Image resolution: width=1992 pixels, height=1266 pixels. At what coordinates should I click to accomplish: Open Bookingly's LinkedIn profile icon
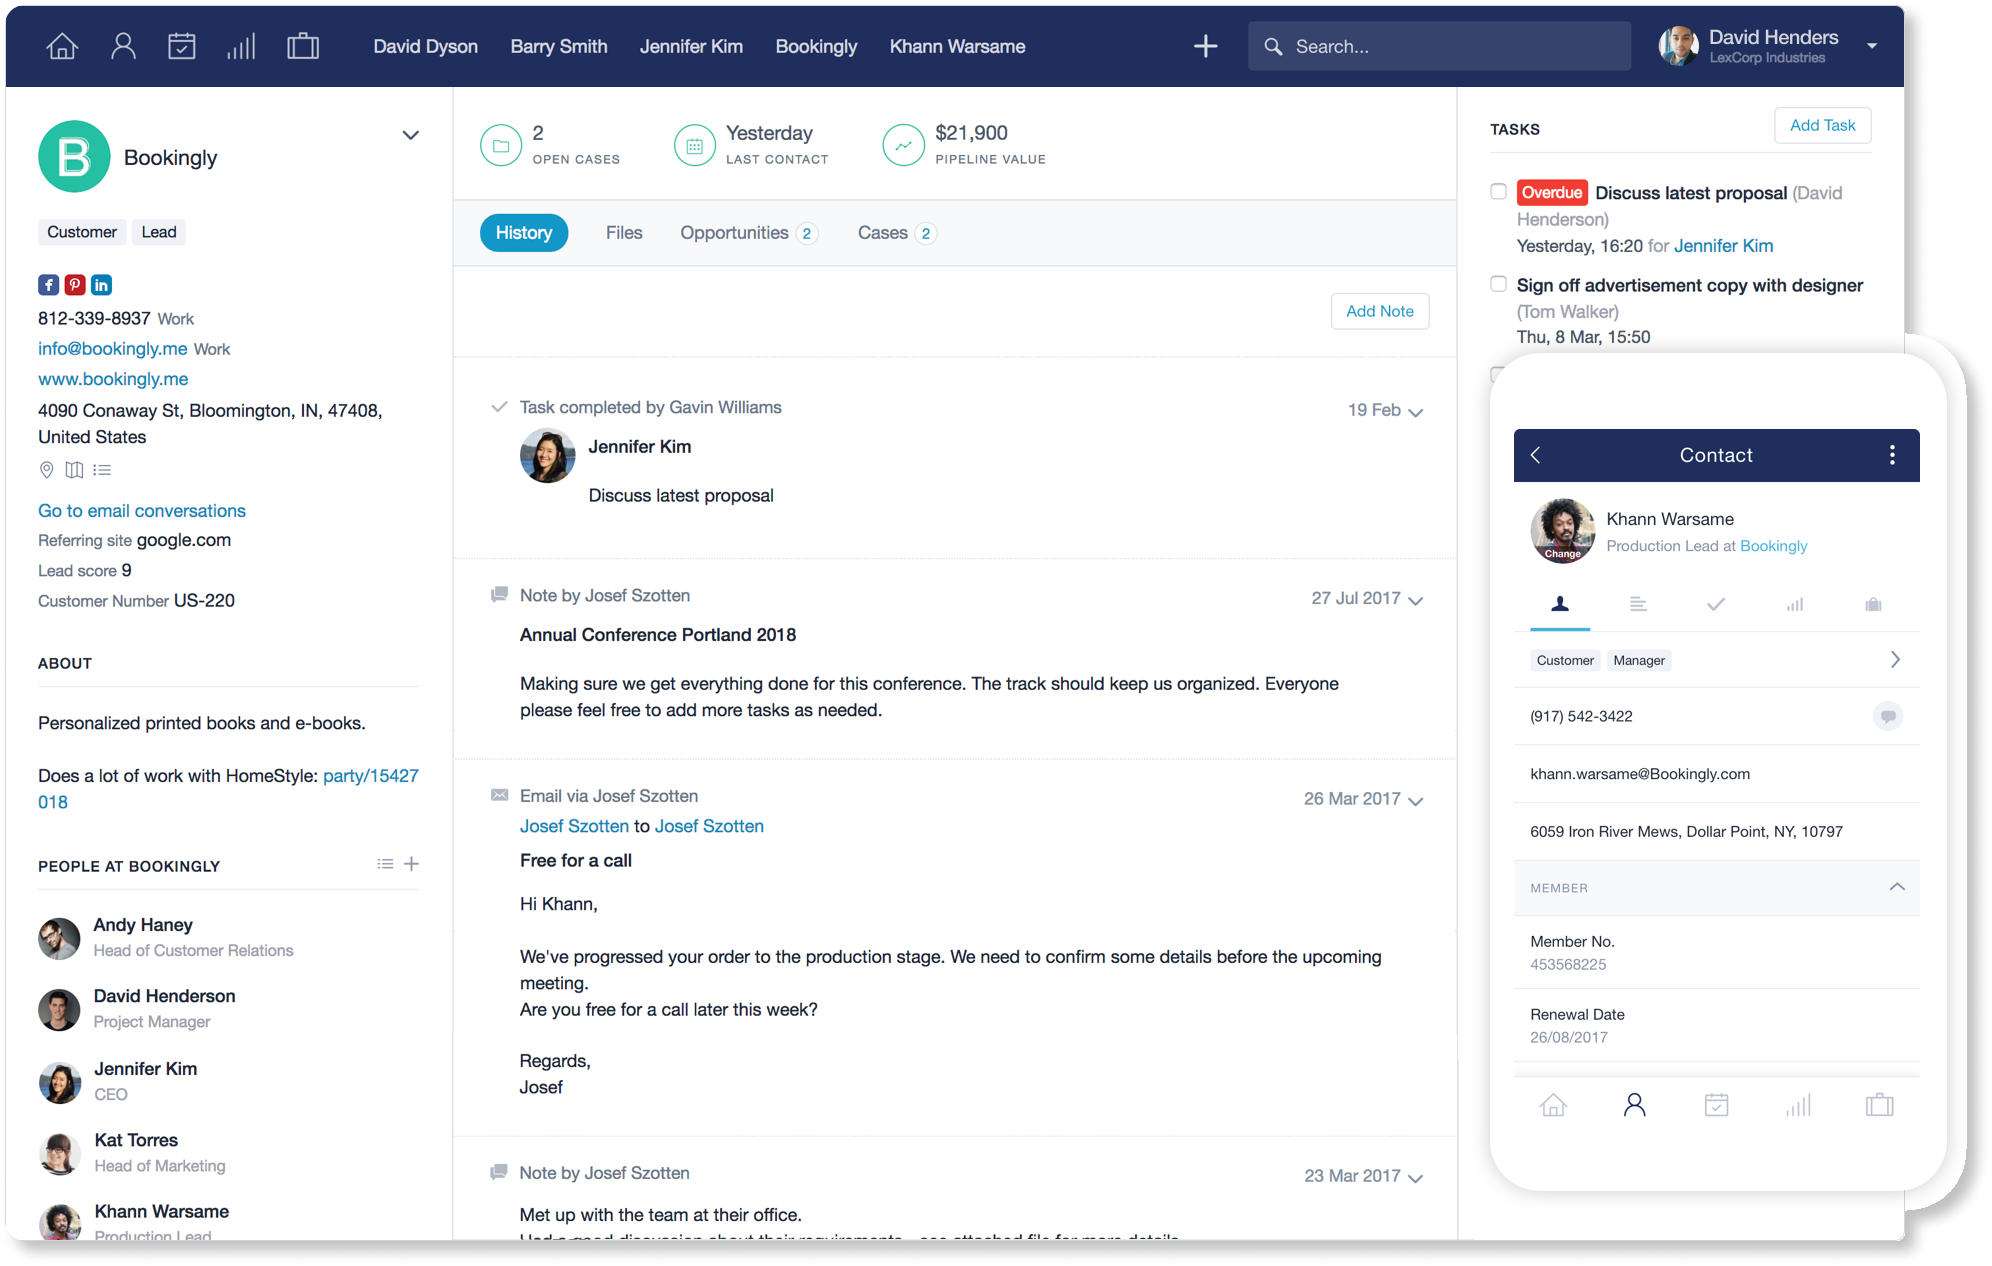pyautogui.click(x=102, y=285)
